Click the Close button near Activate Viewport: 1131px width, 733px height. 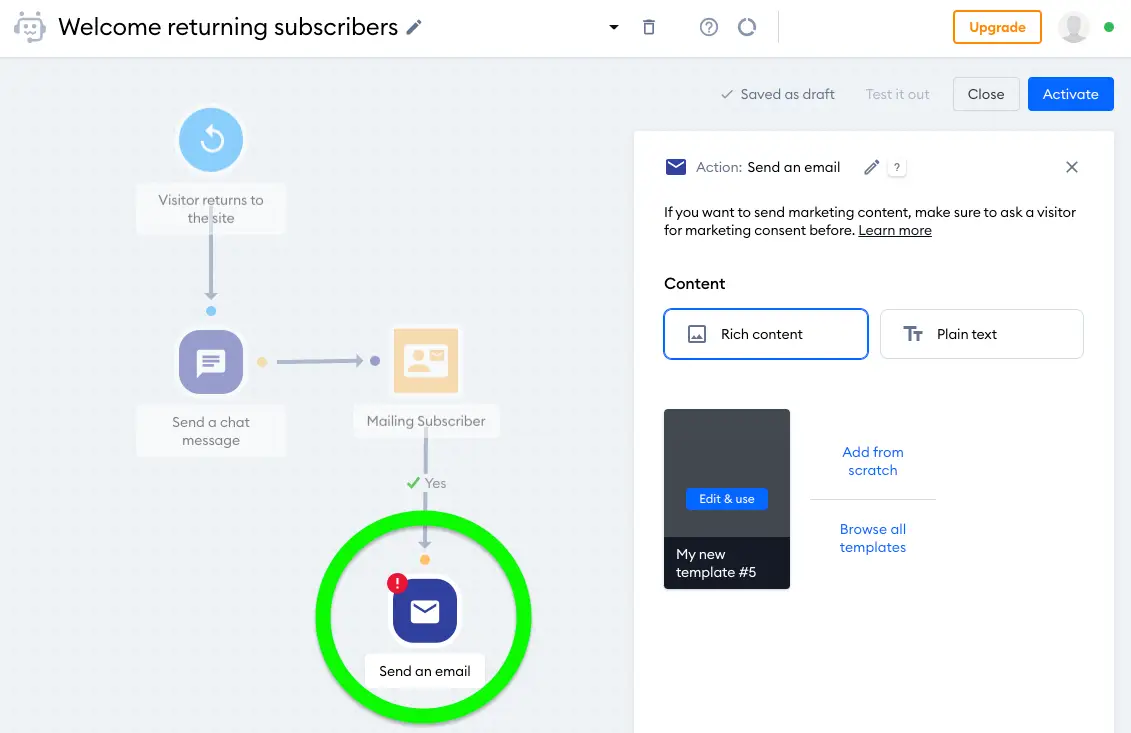coord(986,94)
